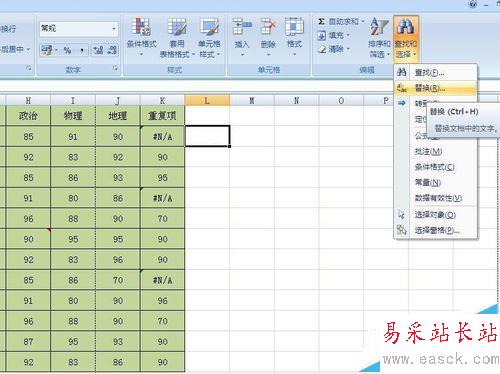500x374 pixels.
Task: Click the header cell 政治
Action: 28,116
